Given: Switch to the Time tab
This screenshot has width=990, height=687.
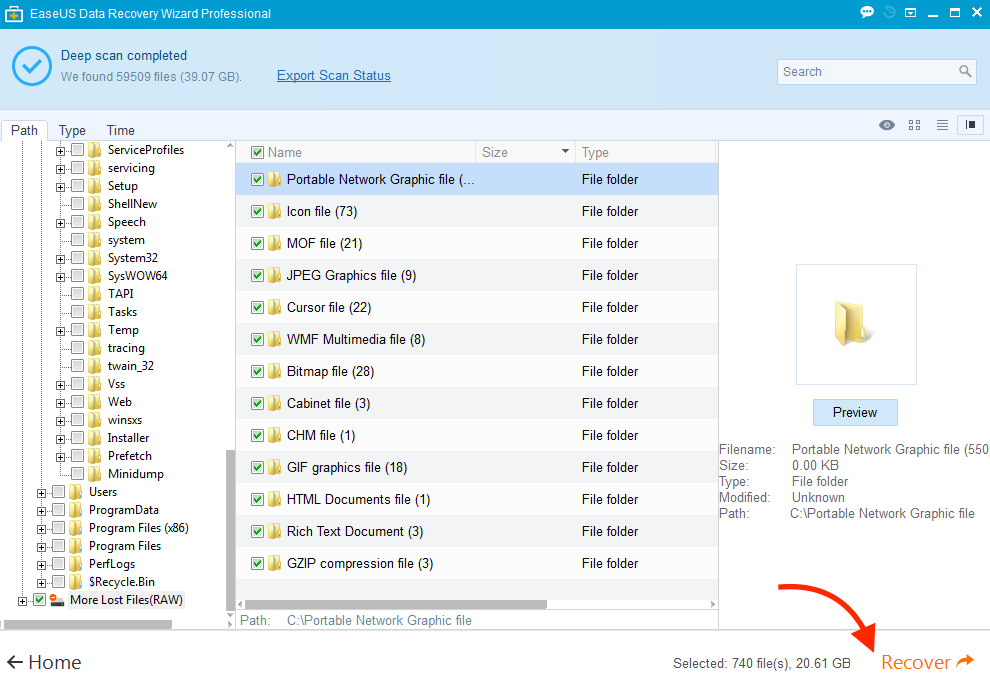Looking at the screenshot, I should point(120,130).
